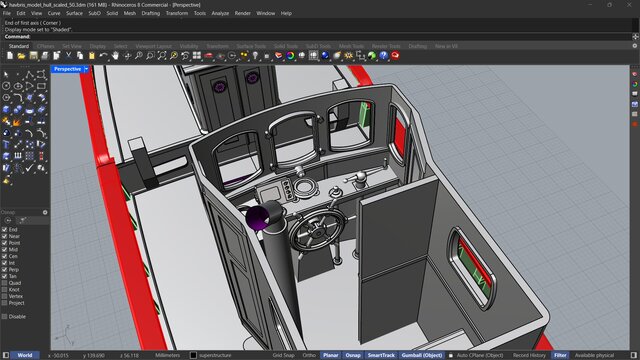Click the checkmark icon in sidebar
Screen dimensions: 640x360
29,168
